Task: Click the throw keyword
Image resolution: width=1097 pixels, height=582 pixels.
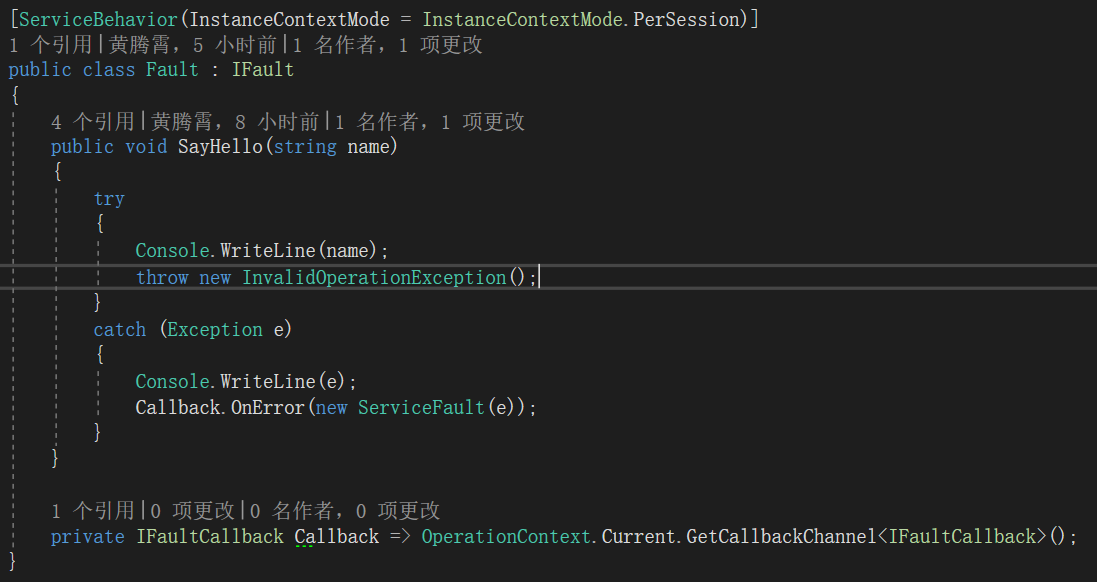Action: tap(162, 277)
